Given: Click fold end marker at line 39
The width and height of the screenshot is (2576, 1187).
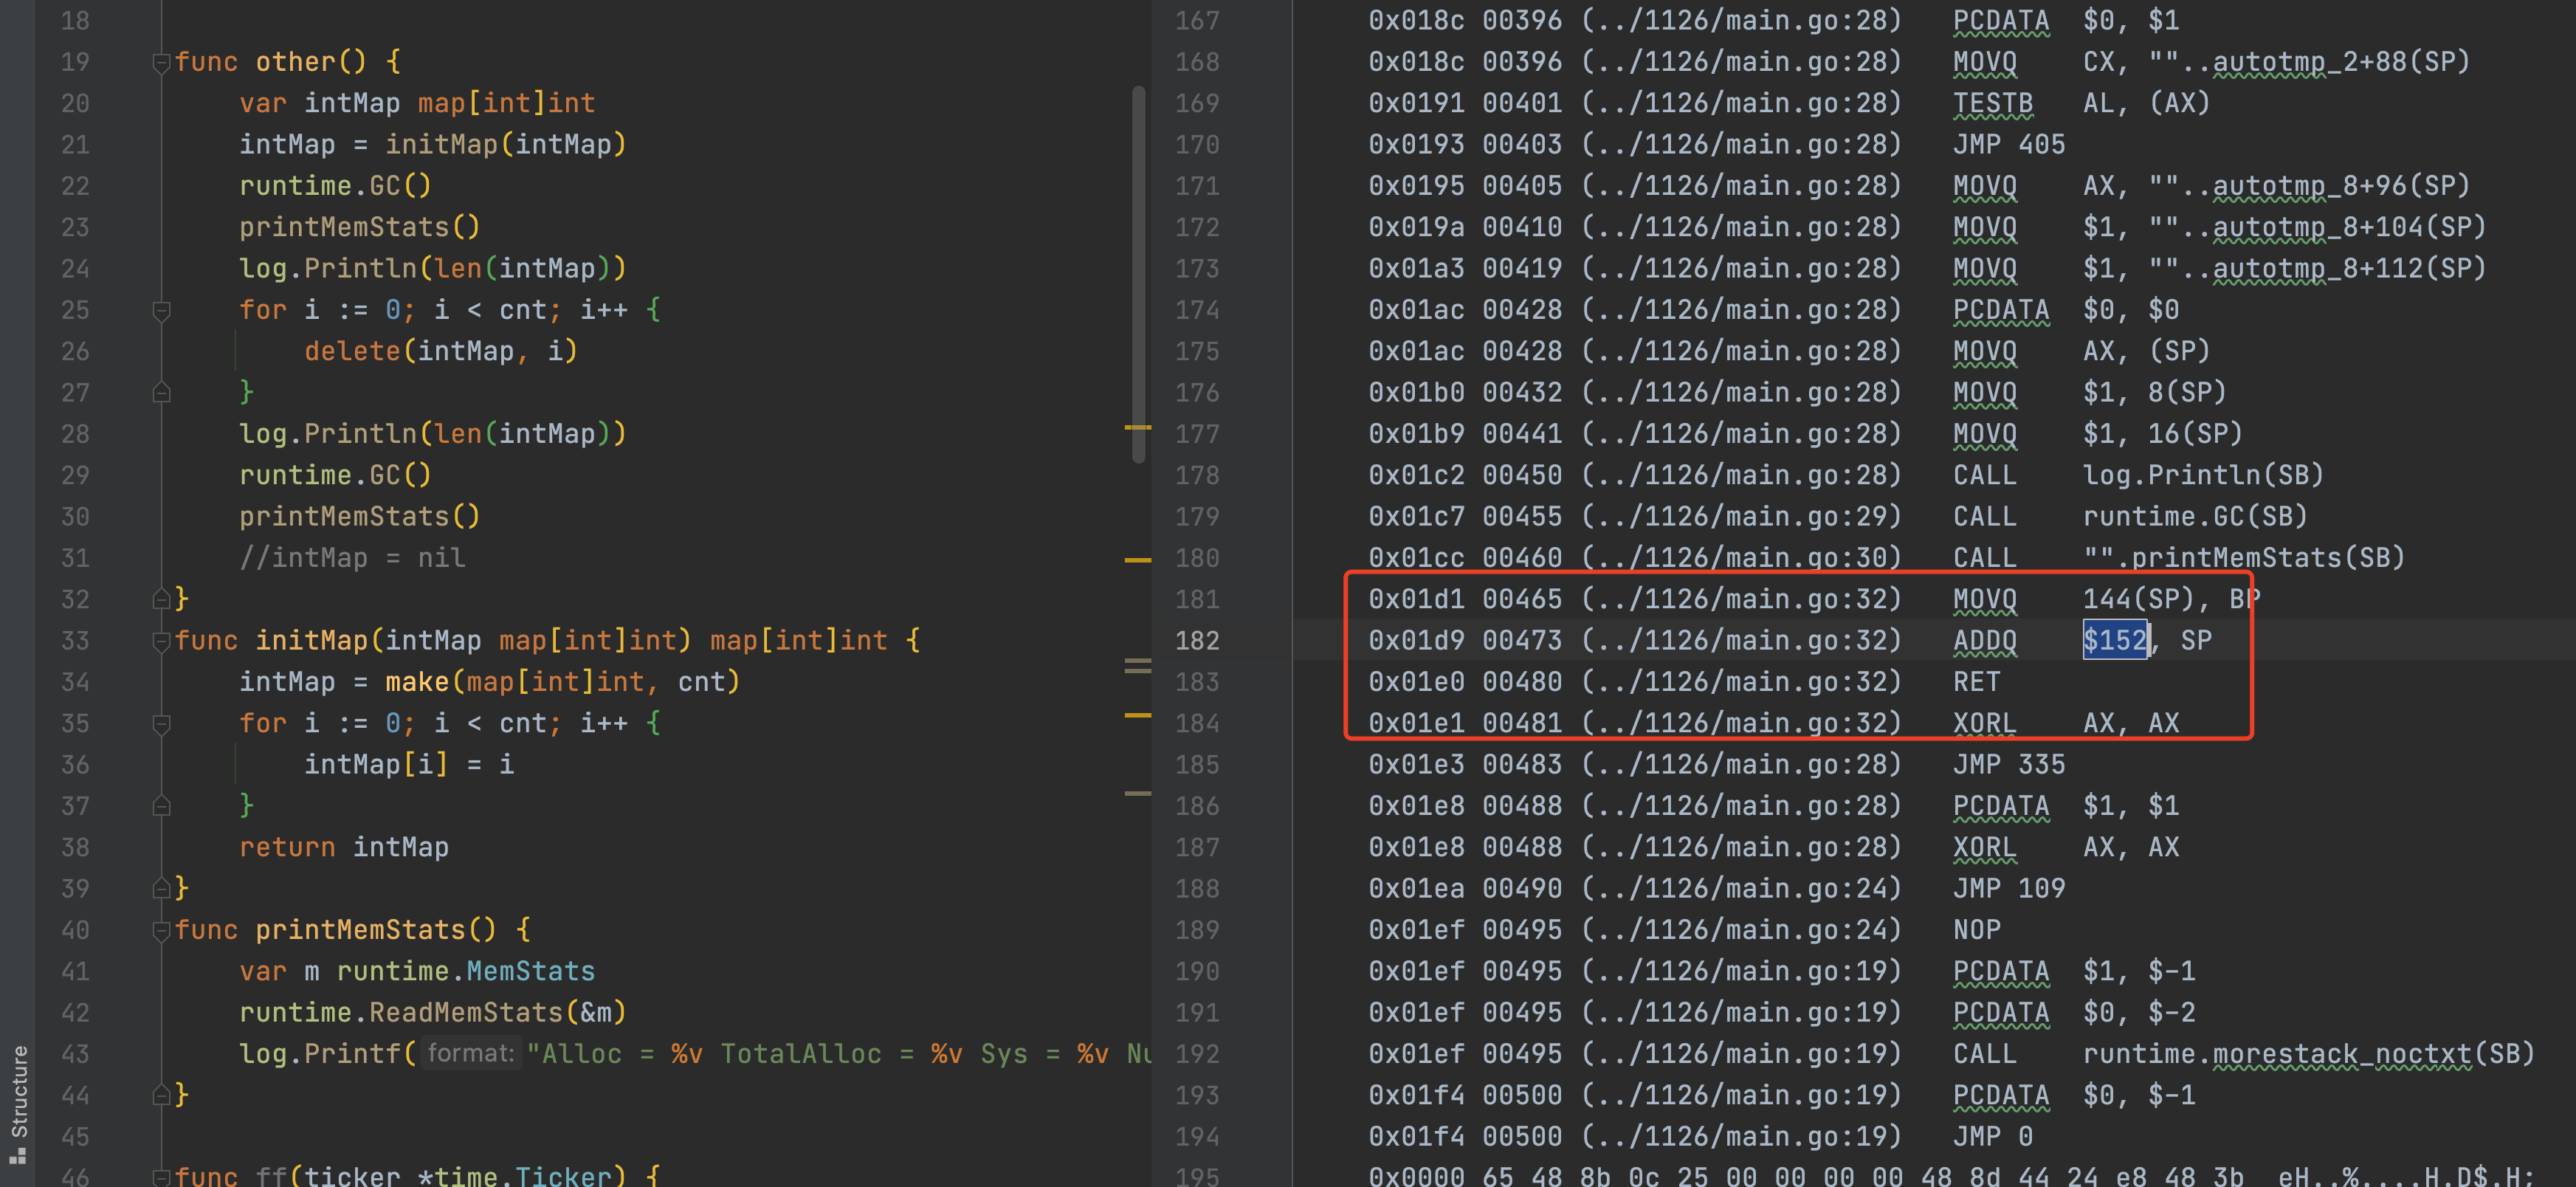Looking at the screenshot, I should click(161, 889).
